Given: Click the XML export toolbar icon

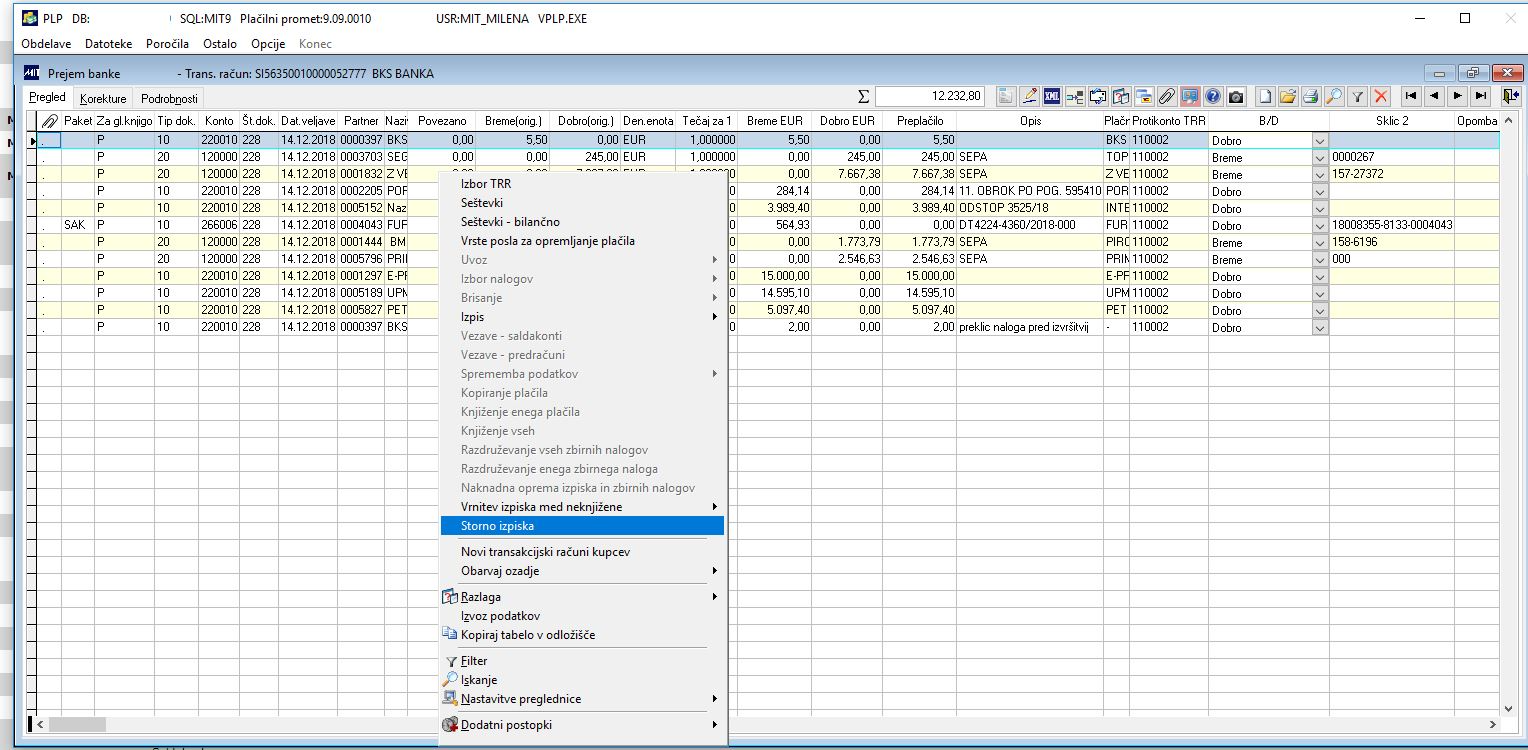Looking at the screenshot, I should pos(1051,96).
